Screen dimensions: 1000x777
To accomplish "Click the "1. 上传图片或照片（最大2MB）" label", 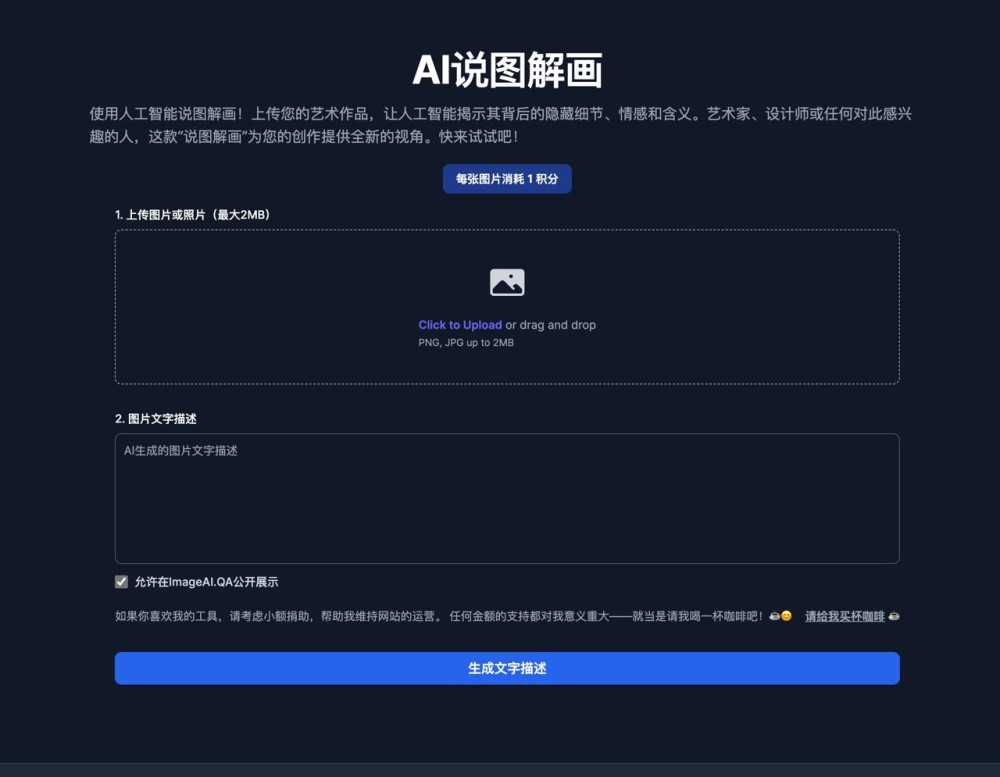I will pyautogui.click(x=192, y=215).
